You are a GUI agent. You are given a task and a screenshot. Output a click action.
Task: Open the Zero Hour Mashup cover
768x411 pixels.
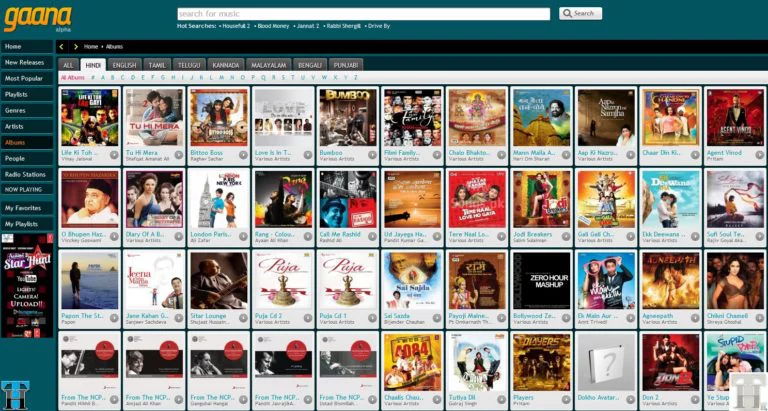pos(541,281)
